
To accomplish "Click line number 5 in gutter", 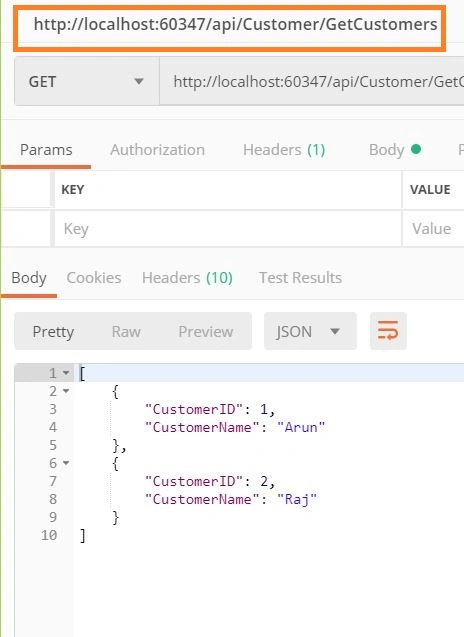I will coord(53,445).
